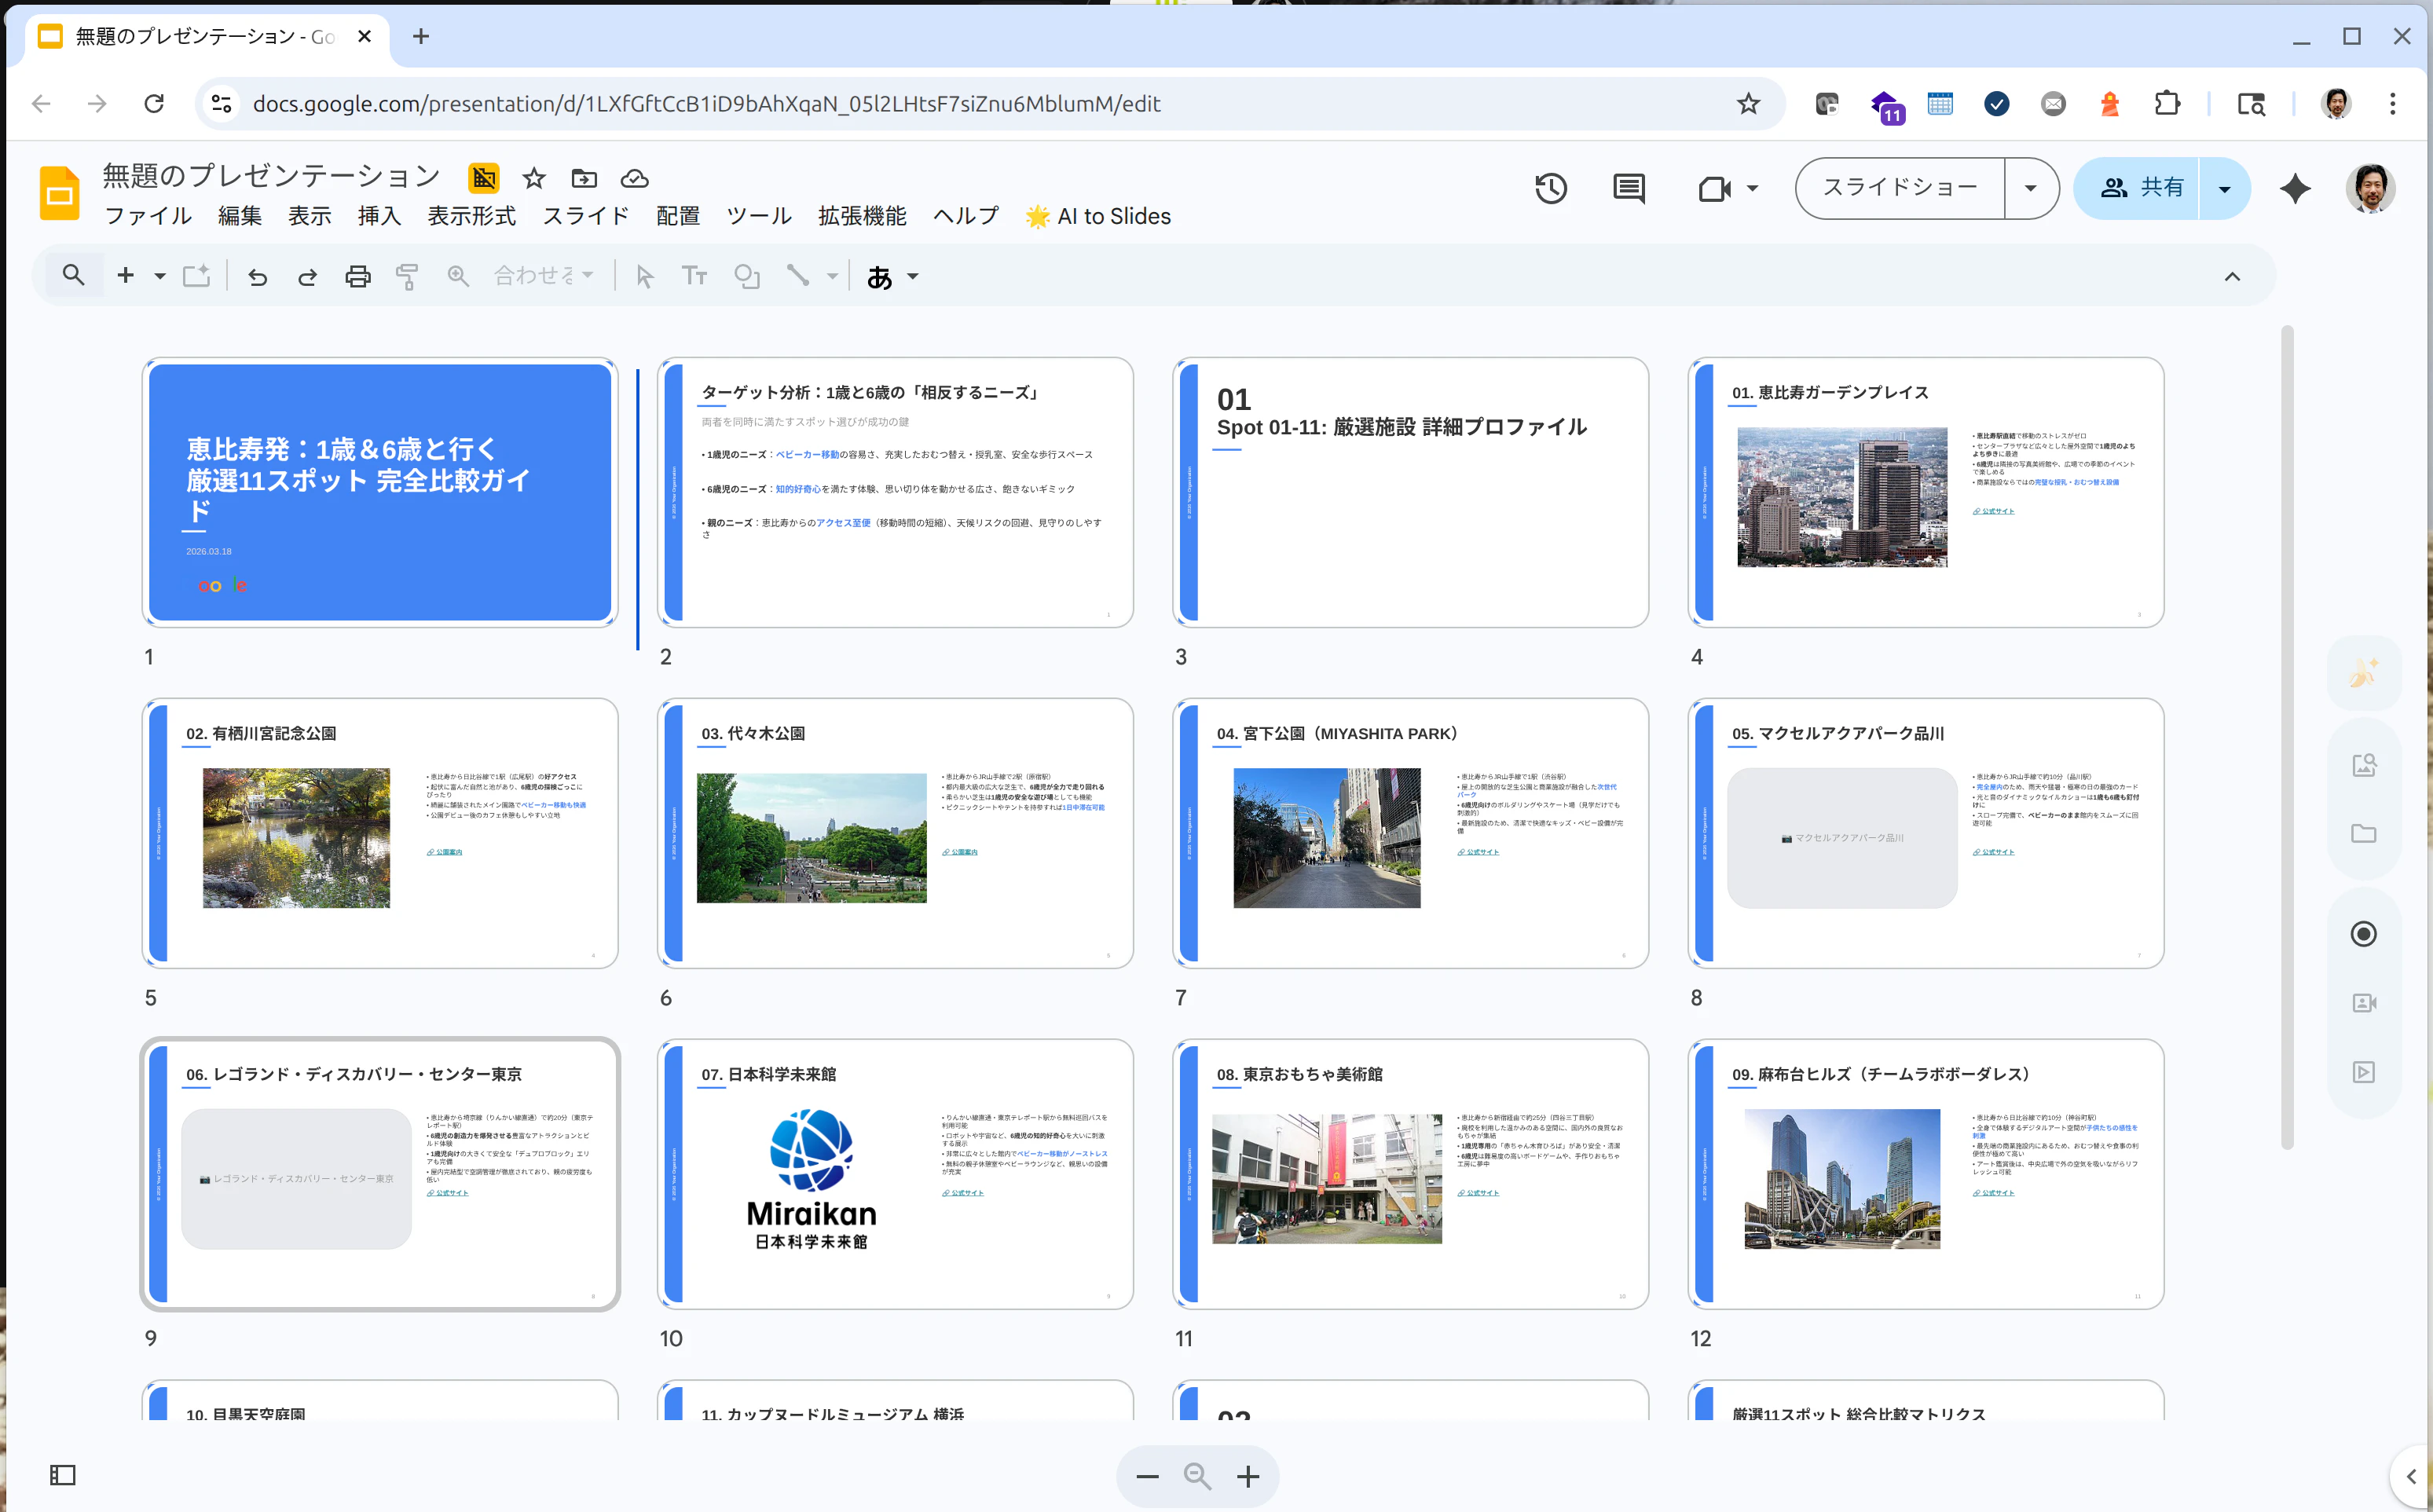The image size is (2433, 1512).
Task: Select the 東京おもちゃ美術館 slide thumbnail
Action: 1410,1174
